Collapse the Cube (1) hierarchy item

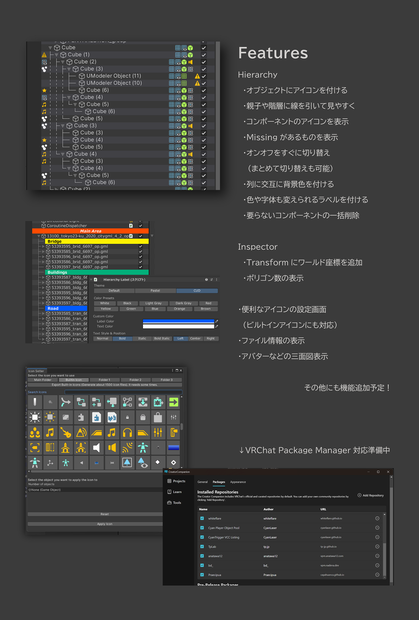[x=57, y=55]
